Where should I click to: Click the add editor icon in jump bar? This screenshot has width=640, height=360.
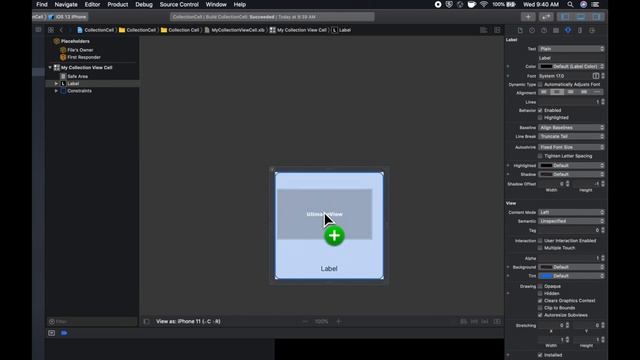(497, 30)
